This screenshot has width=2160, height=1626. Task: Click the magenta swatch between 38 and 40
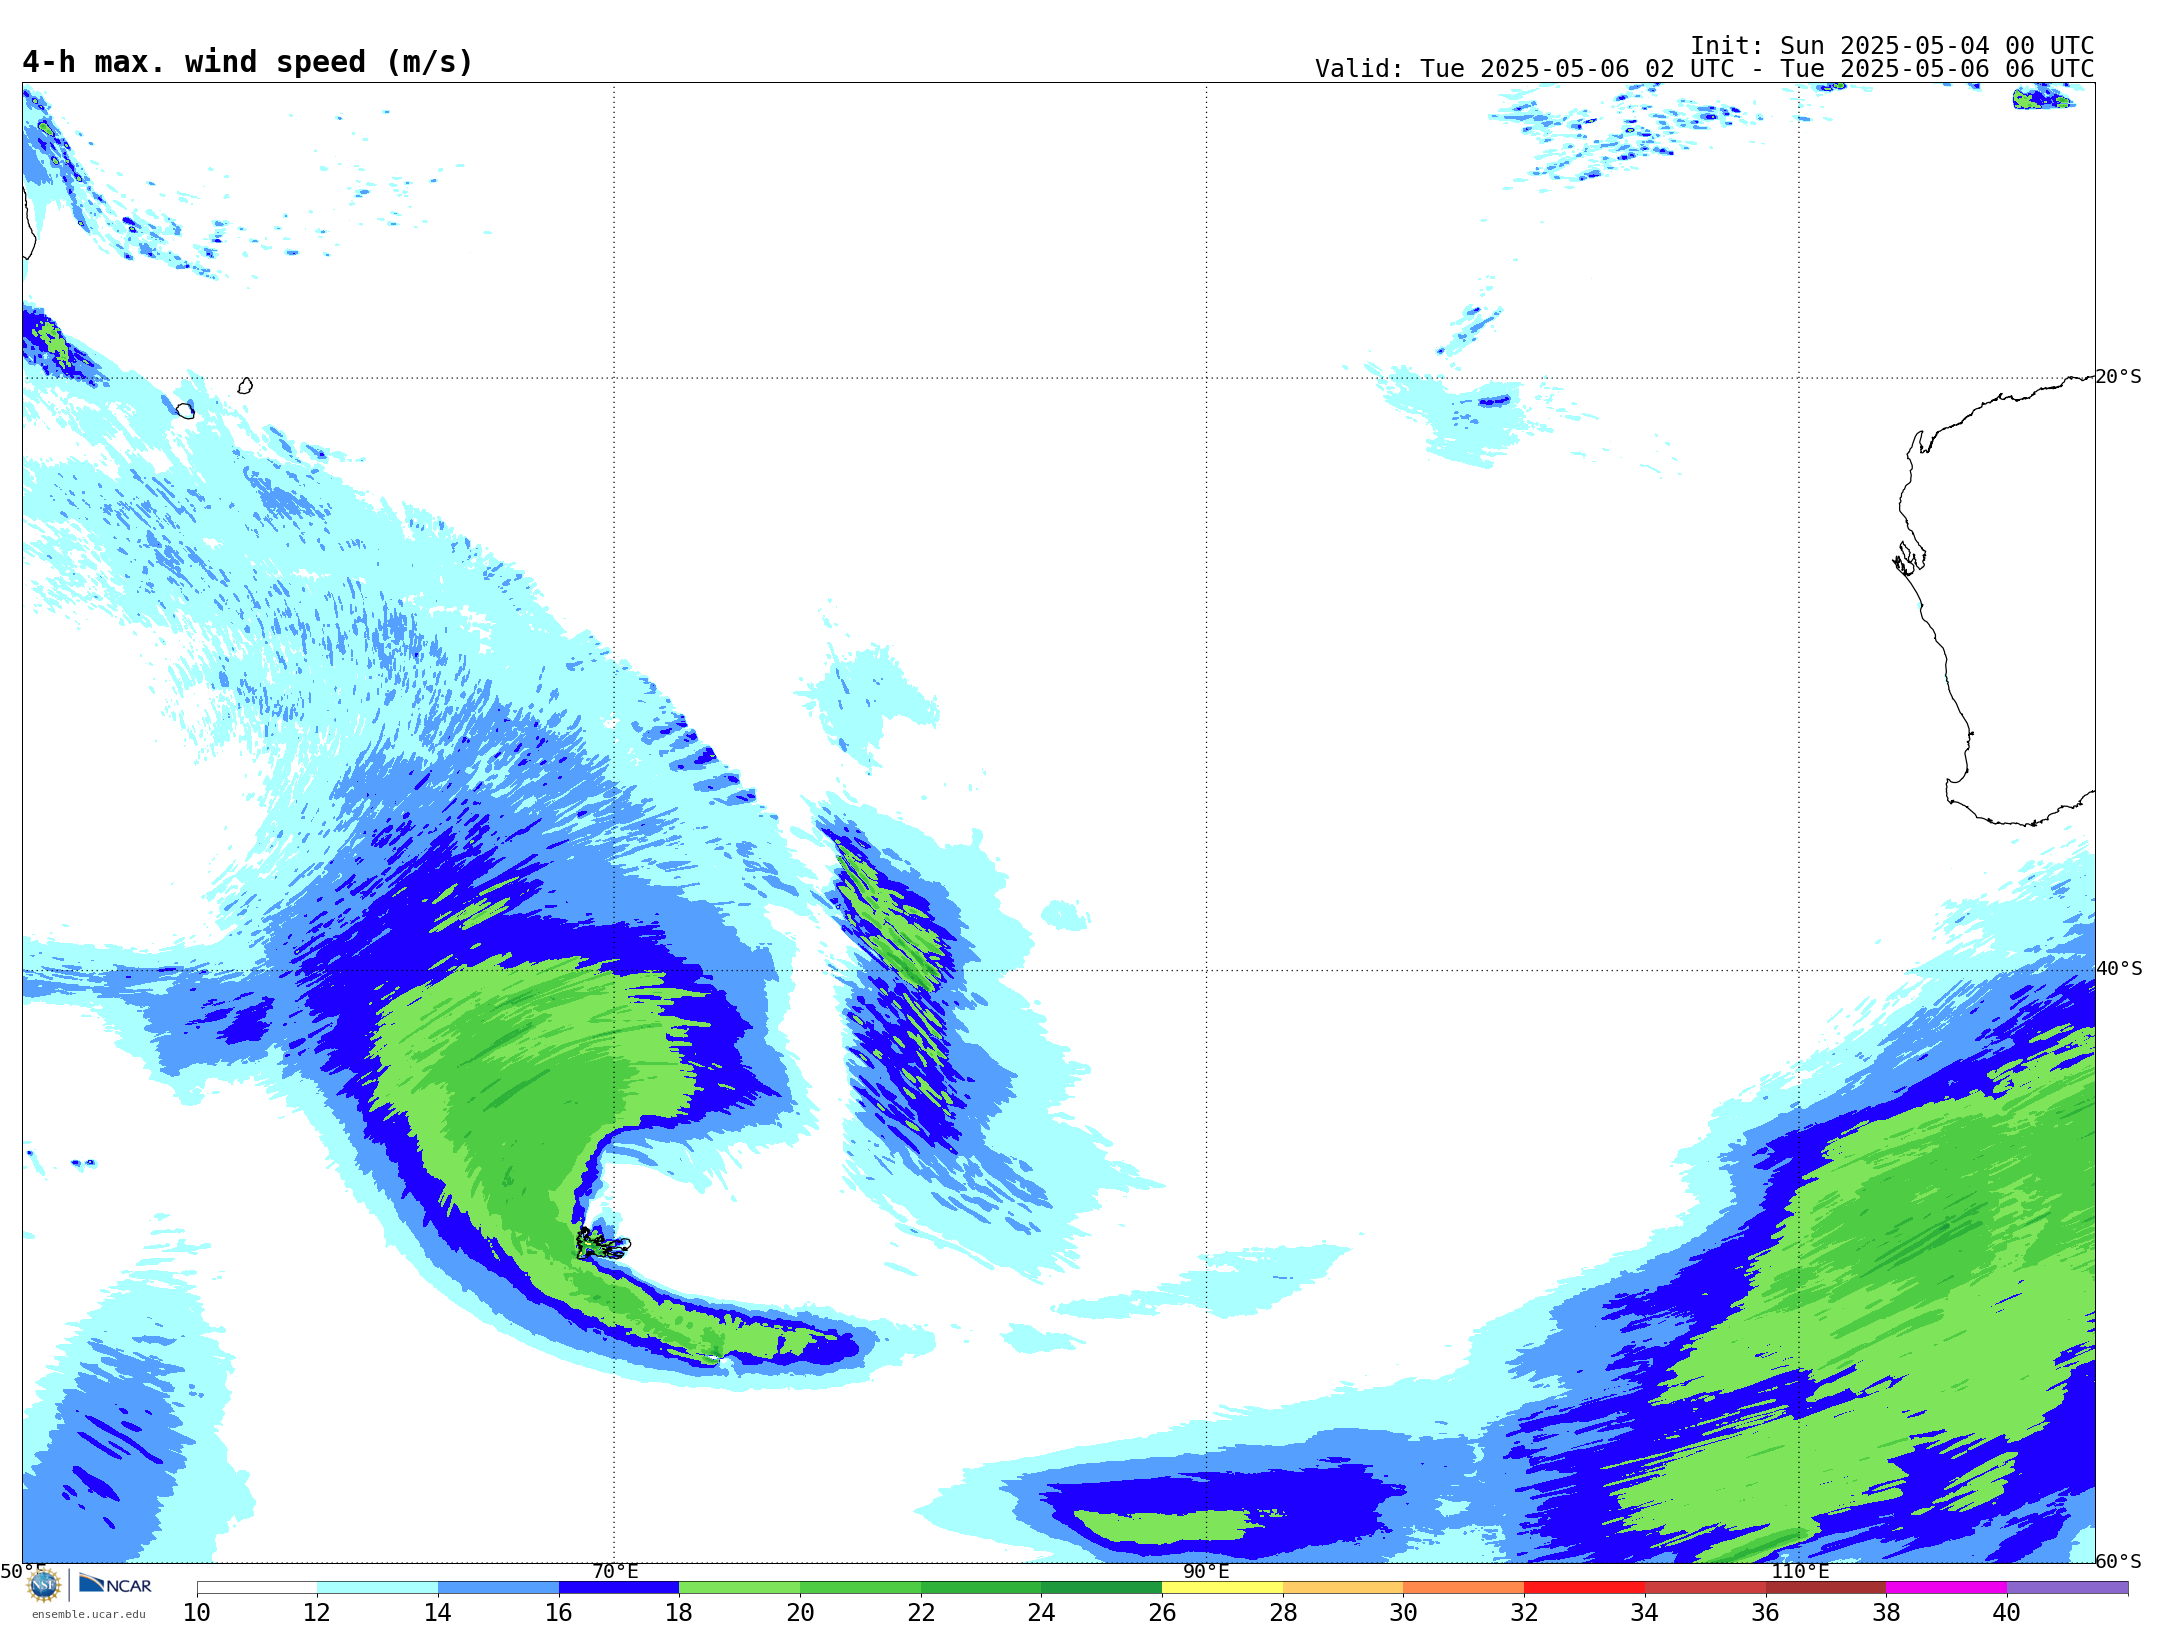coord(1946,1587)
